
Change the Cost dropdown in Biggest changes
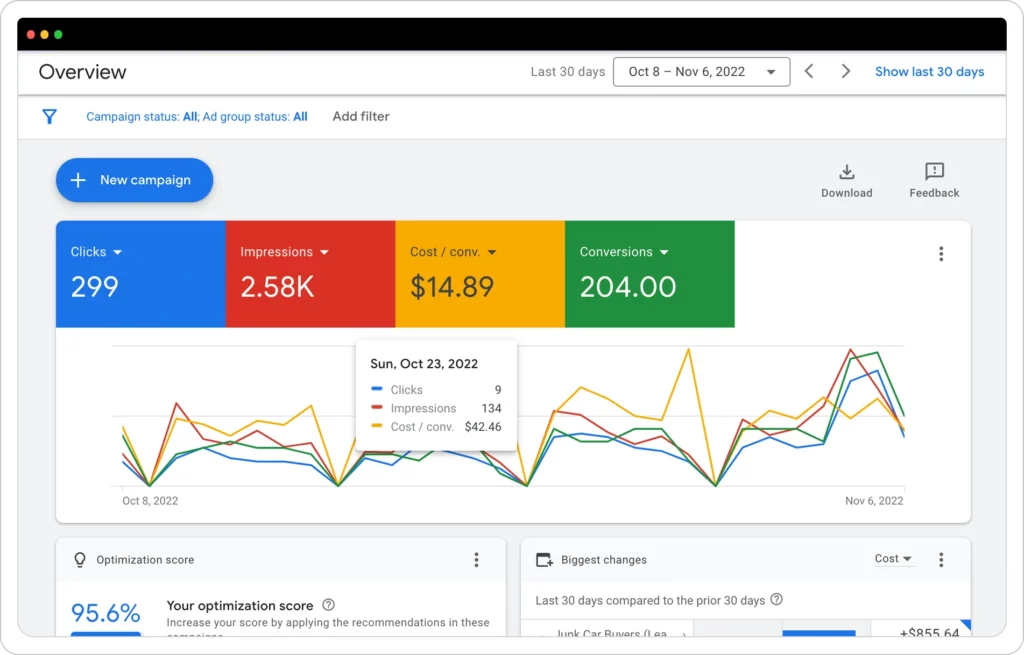893,559
